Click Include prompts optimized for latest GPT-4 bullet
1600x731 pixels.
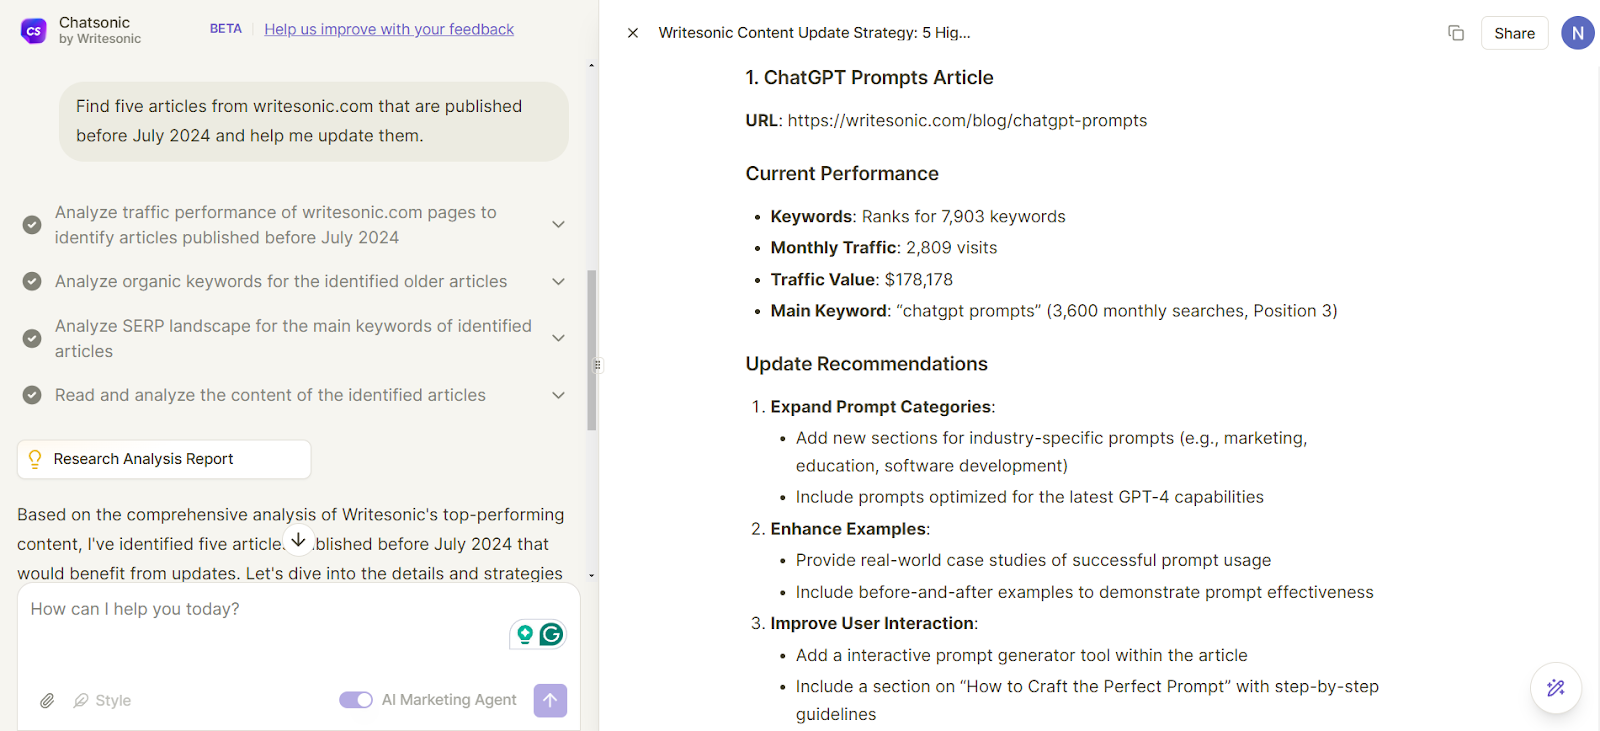(x=1029, y=497)
